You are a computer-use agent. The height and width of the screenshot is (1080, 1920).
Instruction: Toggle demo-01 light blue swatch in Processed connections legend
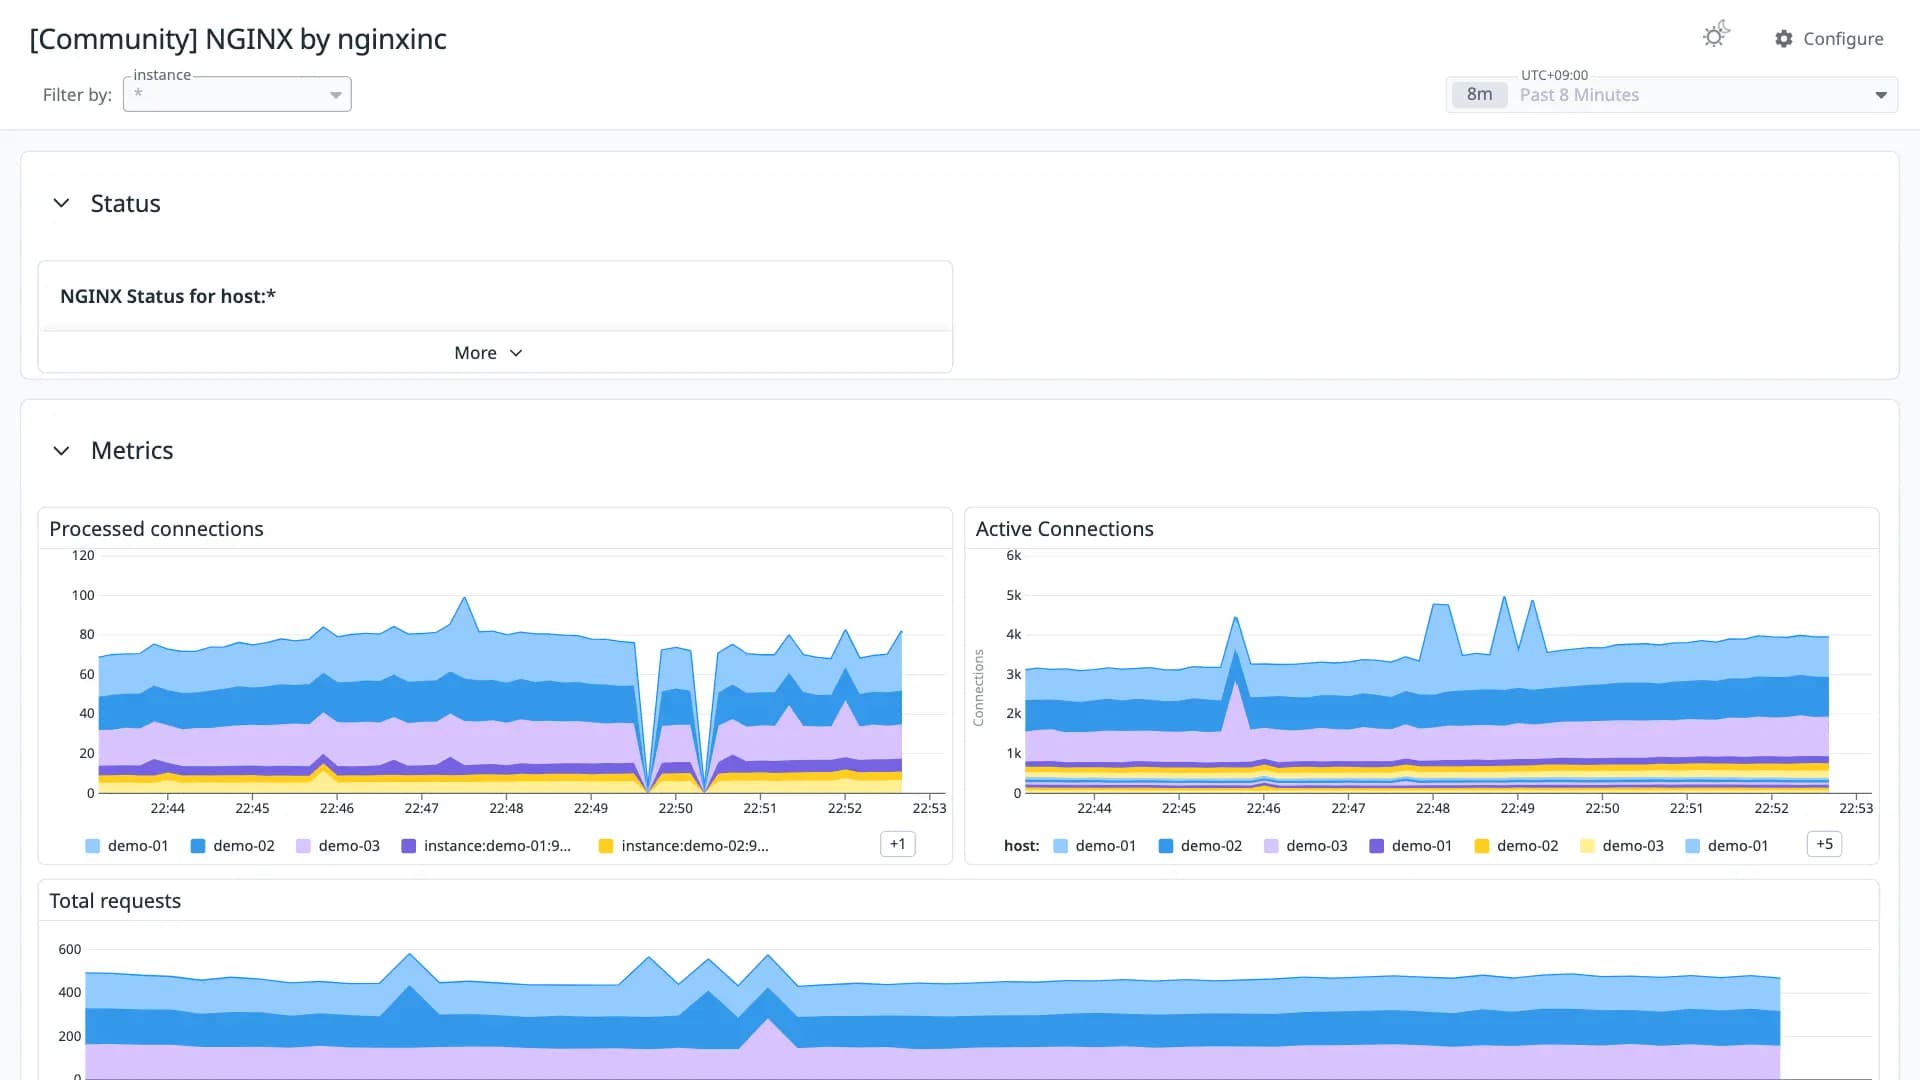coord(93,846)
